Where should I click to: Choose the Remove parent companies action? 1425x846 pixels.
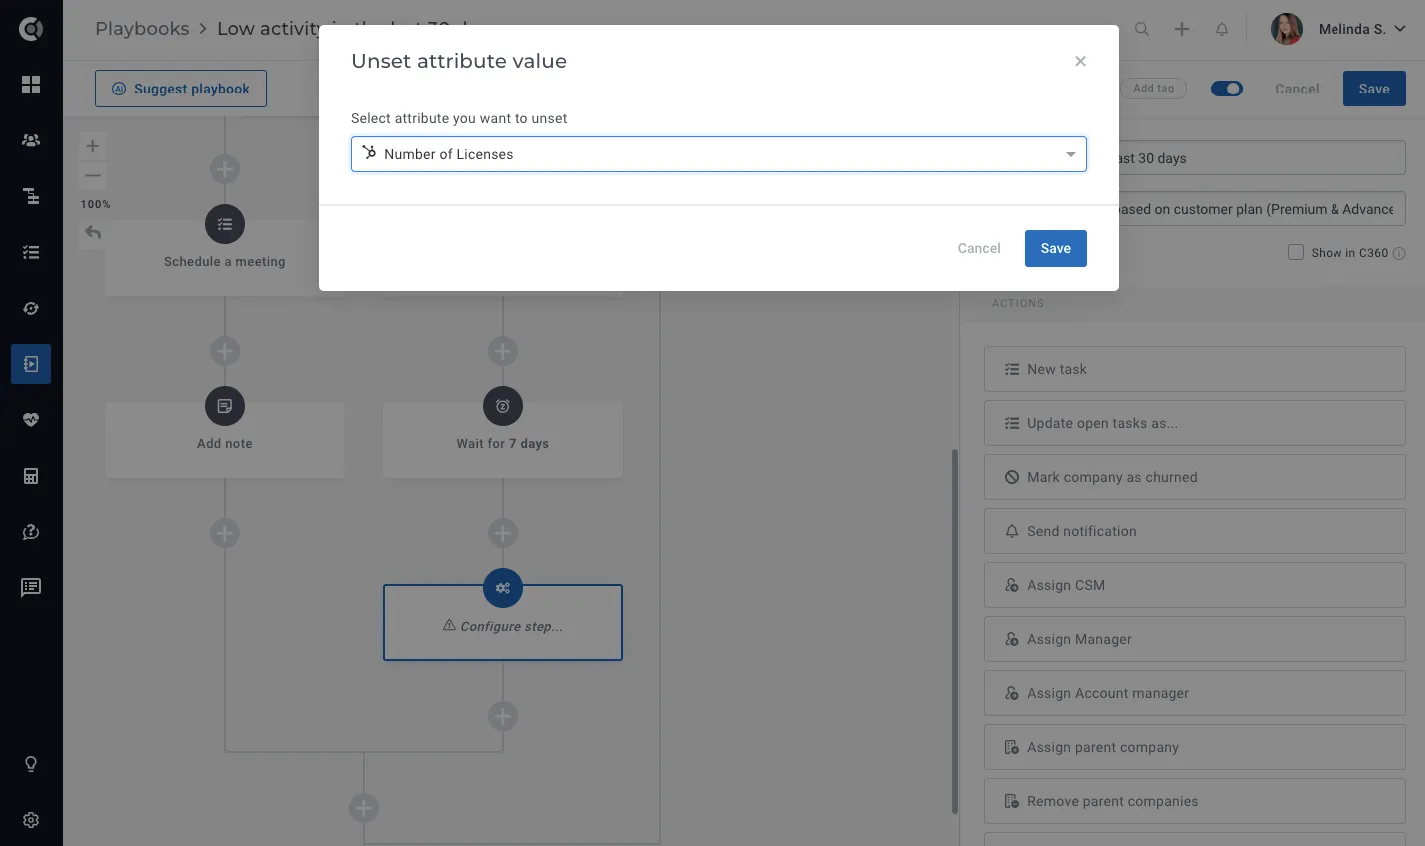(x=1195, y=801)
